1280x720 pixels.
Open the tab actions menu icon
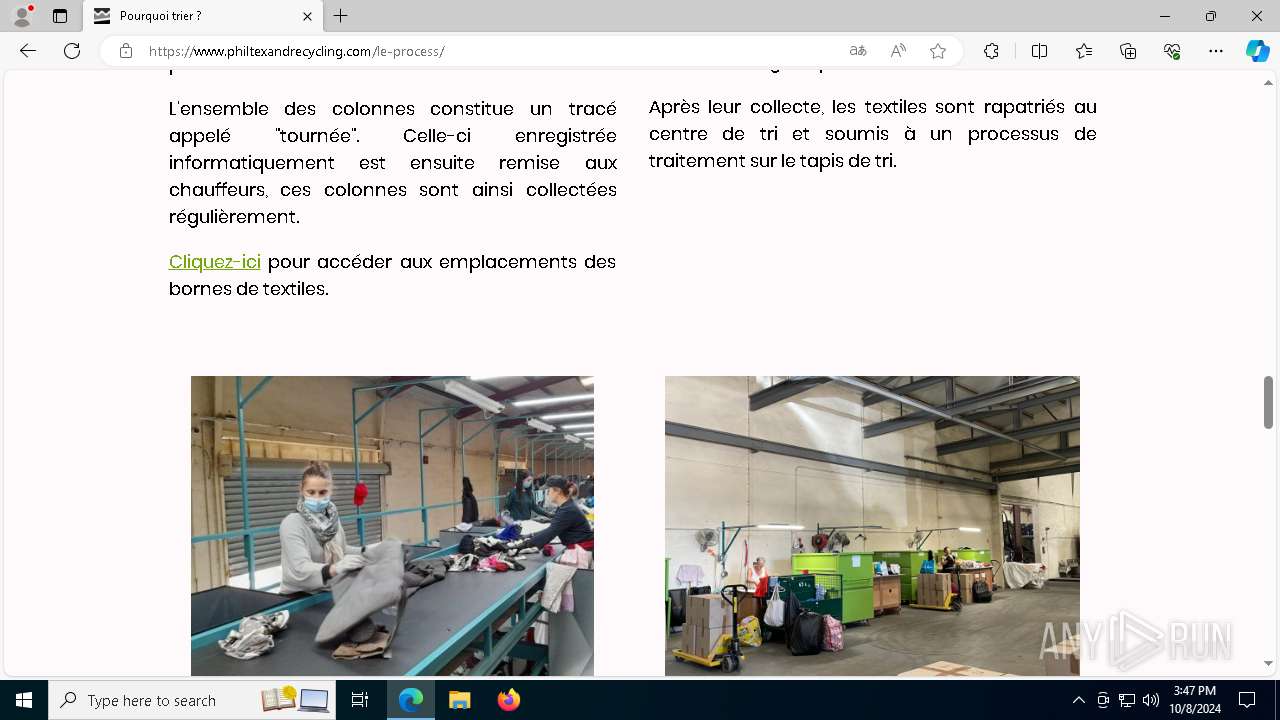click(x=60, y=16)
